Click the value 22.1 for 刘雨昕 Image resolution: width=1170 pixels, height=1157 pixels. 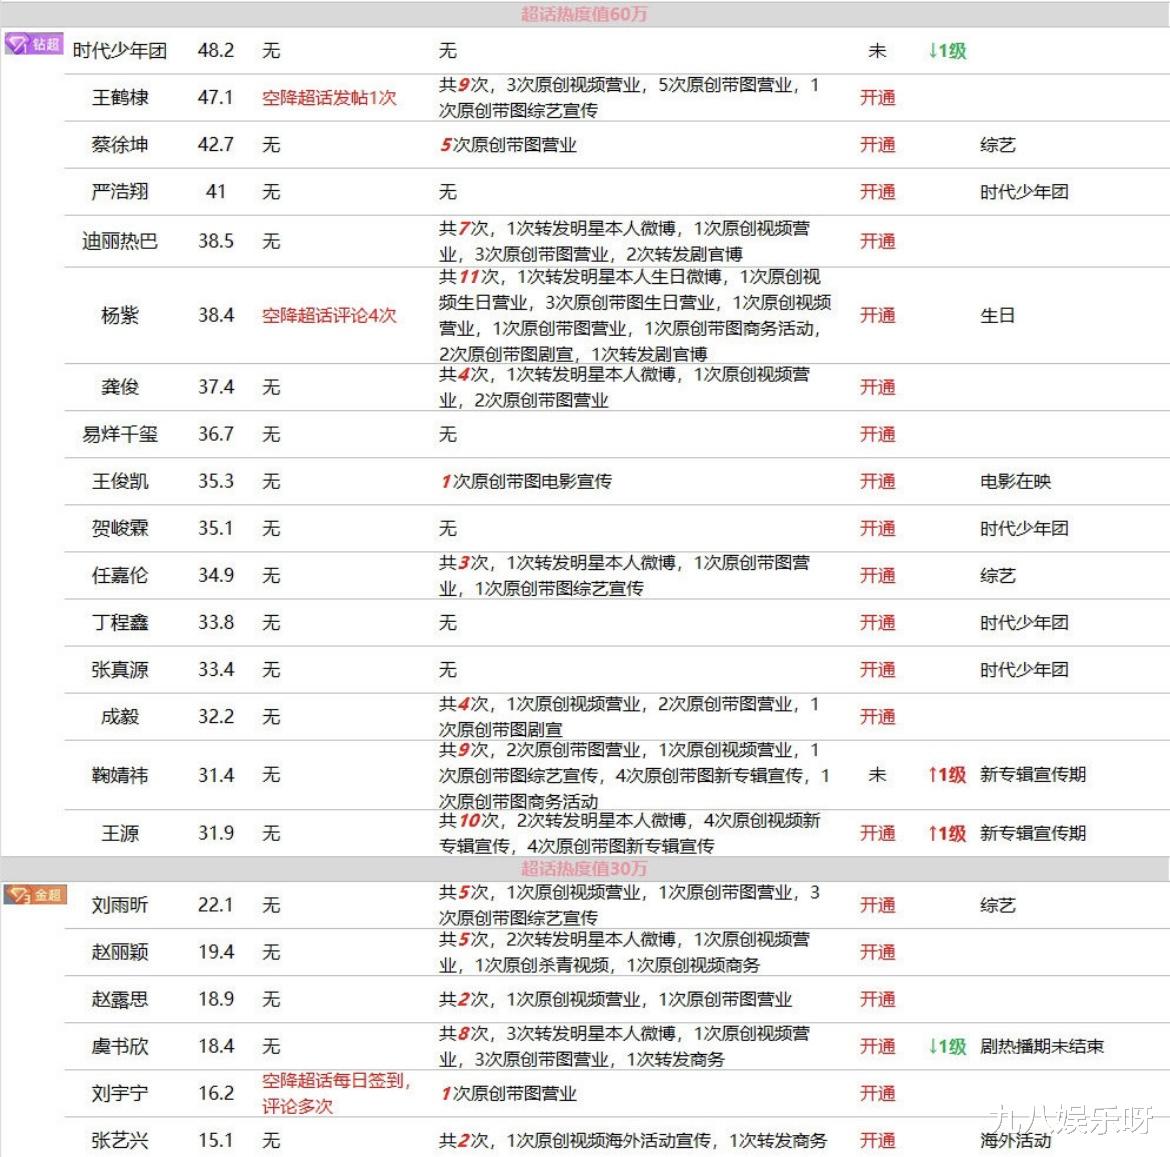[x=216, y=905]
